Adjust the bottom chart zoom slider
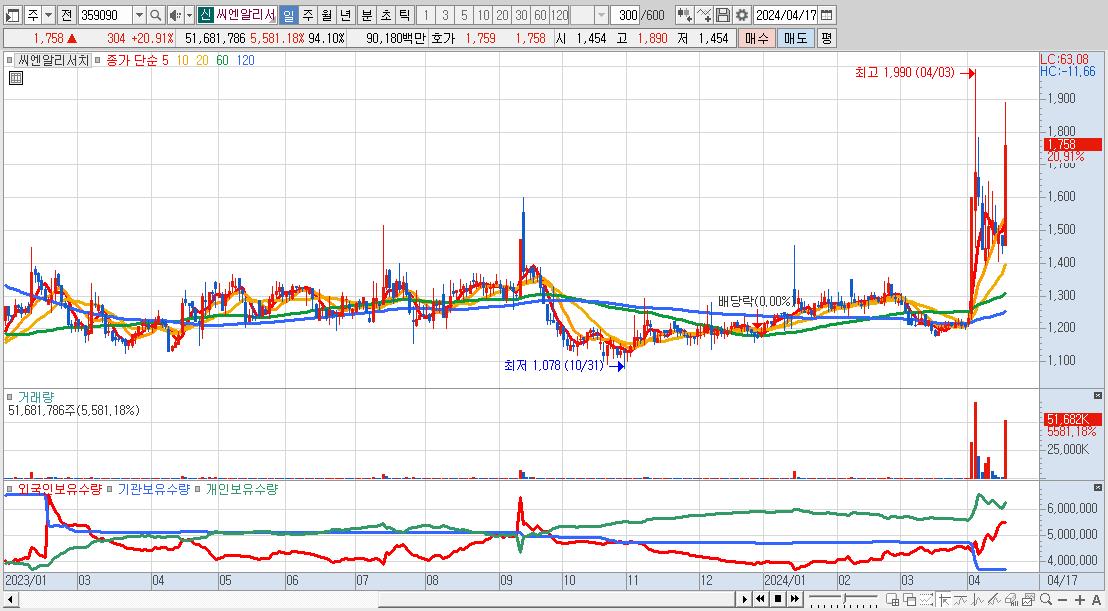This screenshot has width=1108, height=611. pyautogui.click(x=844, y=600)
